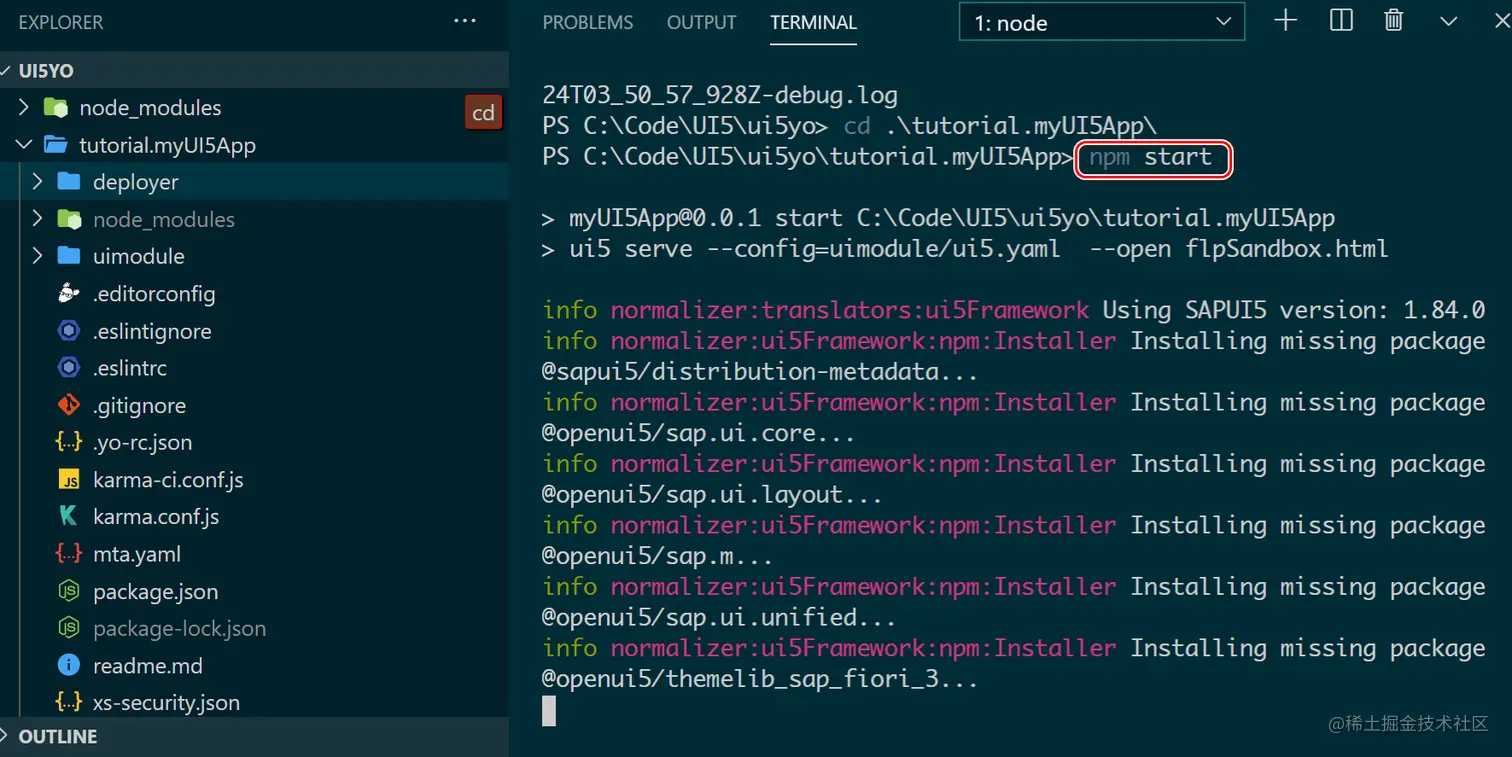Select the TERMINAL tab
The width and height of the screenshot is (1512, 757).
point(813,22)
